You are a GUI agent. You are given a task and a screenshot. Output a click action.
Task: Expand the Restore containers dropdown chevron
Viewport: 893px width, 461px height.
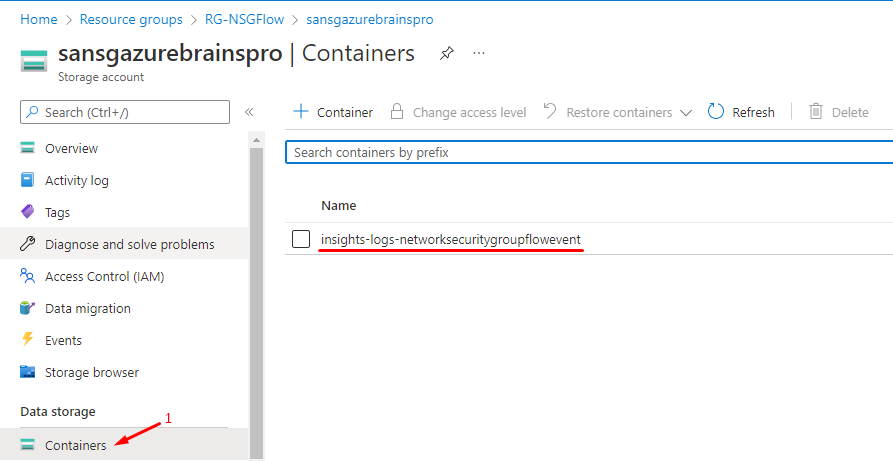point(686,113)
